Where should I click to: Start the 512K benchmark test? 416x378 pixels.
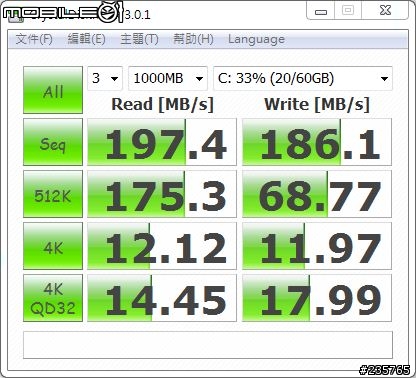point(53,194)
